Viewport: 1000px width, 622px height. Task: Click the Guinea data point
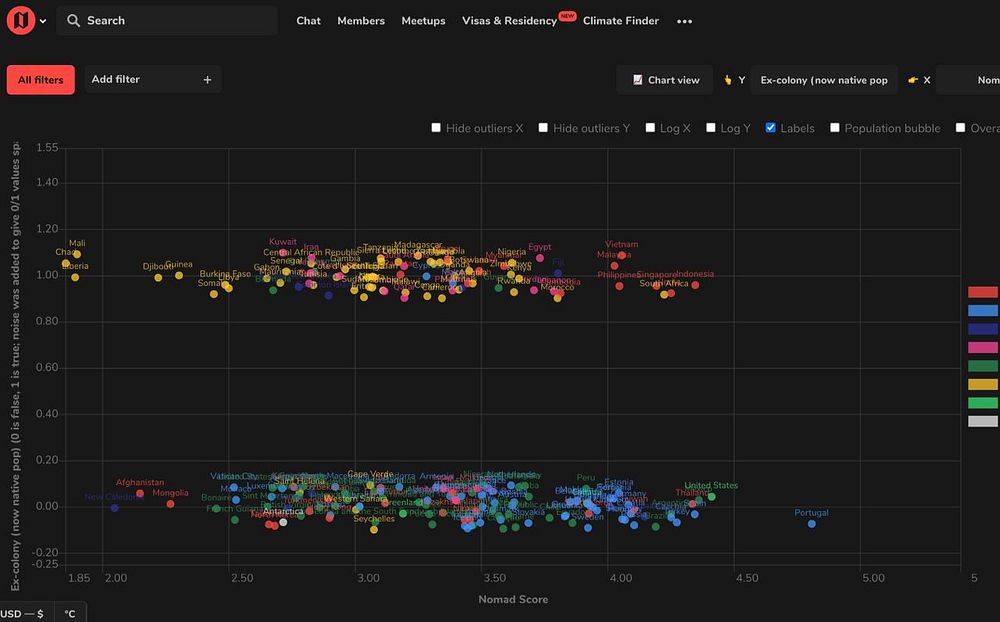[179, 276]
